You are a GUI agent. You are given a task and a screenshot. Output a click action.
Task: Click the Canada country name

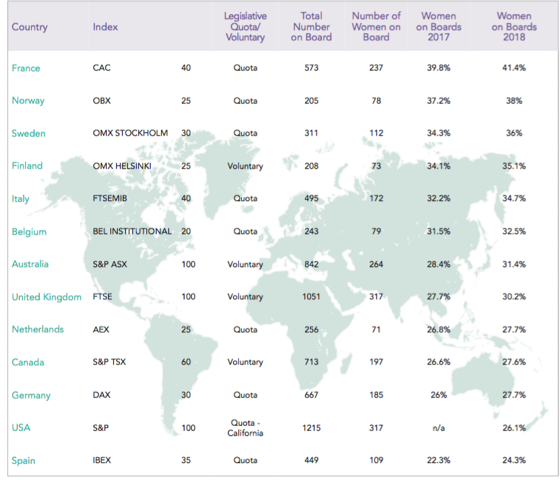click(28, 362)
